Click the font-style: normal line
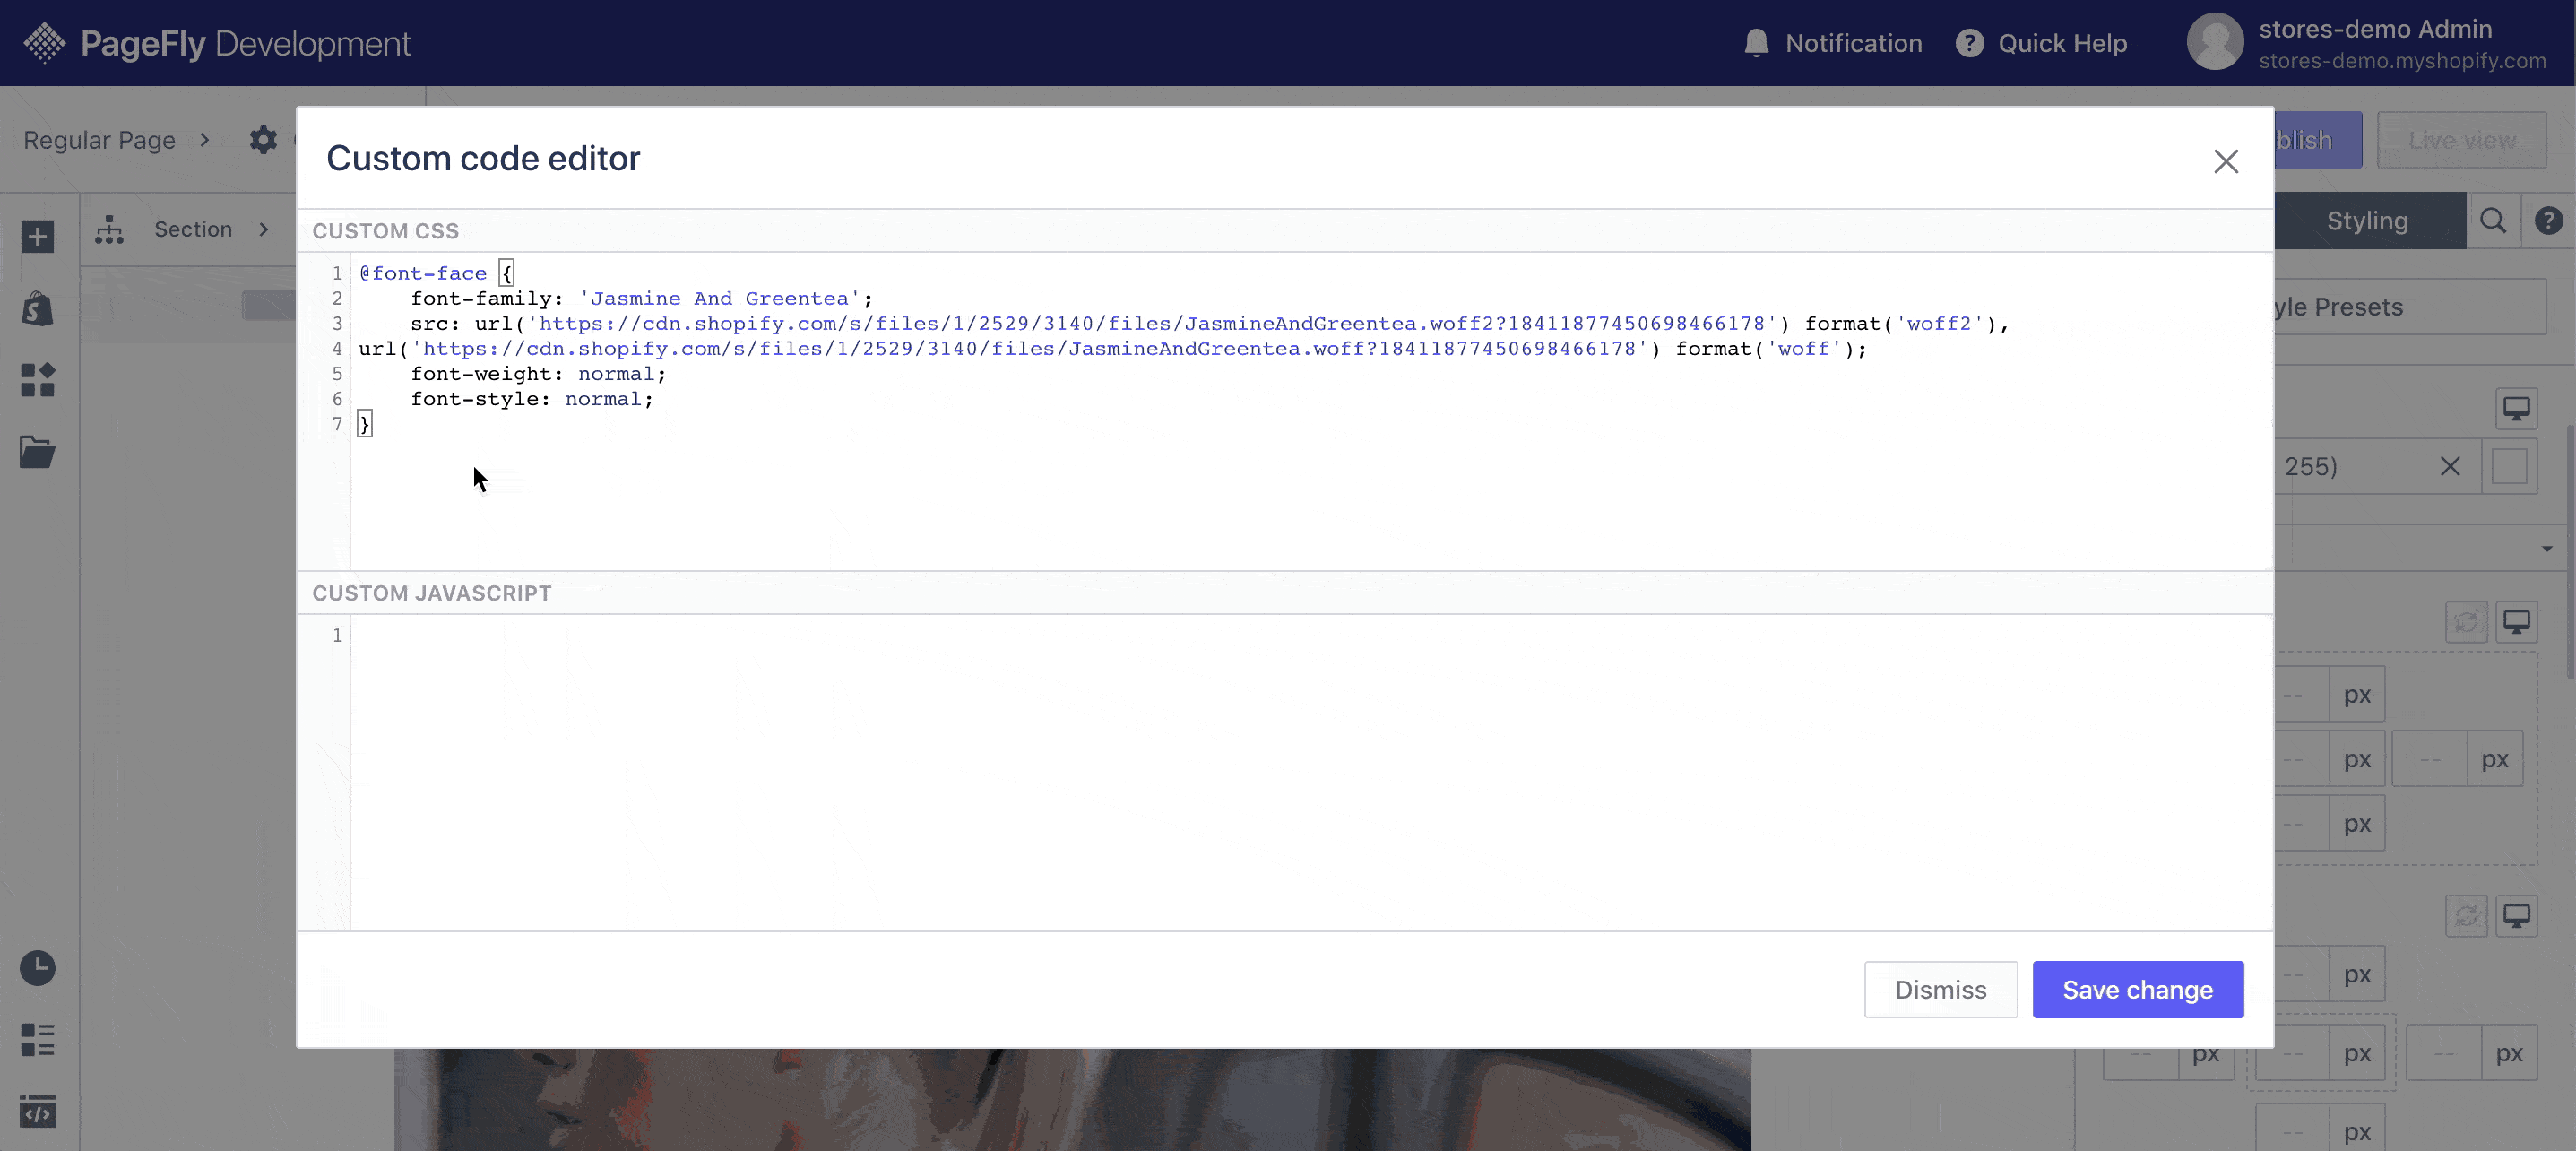This screenshot has width=2576, height=1151. pyautogui.click(x=532, y=399)
